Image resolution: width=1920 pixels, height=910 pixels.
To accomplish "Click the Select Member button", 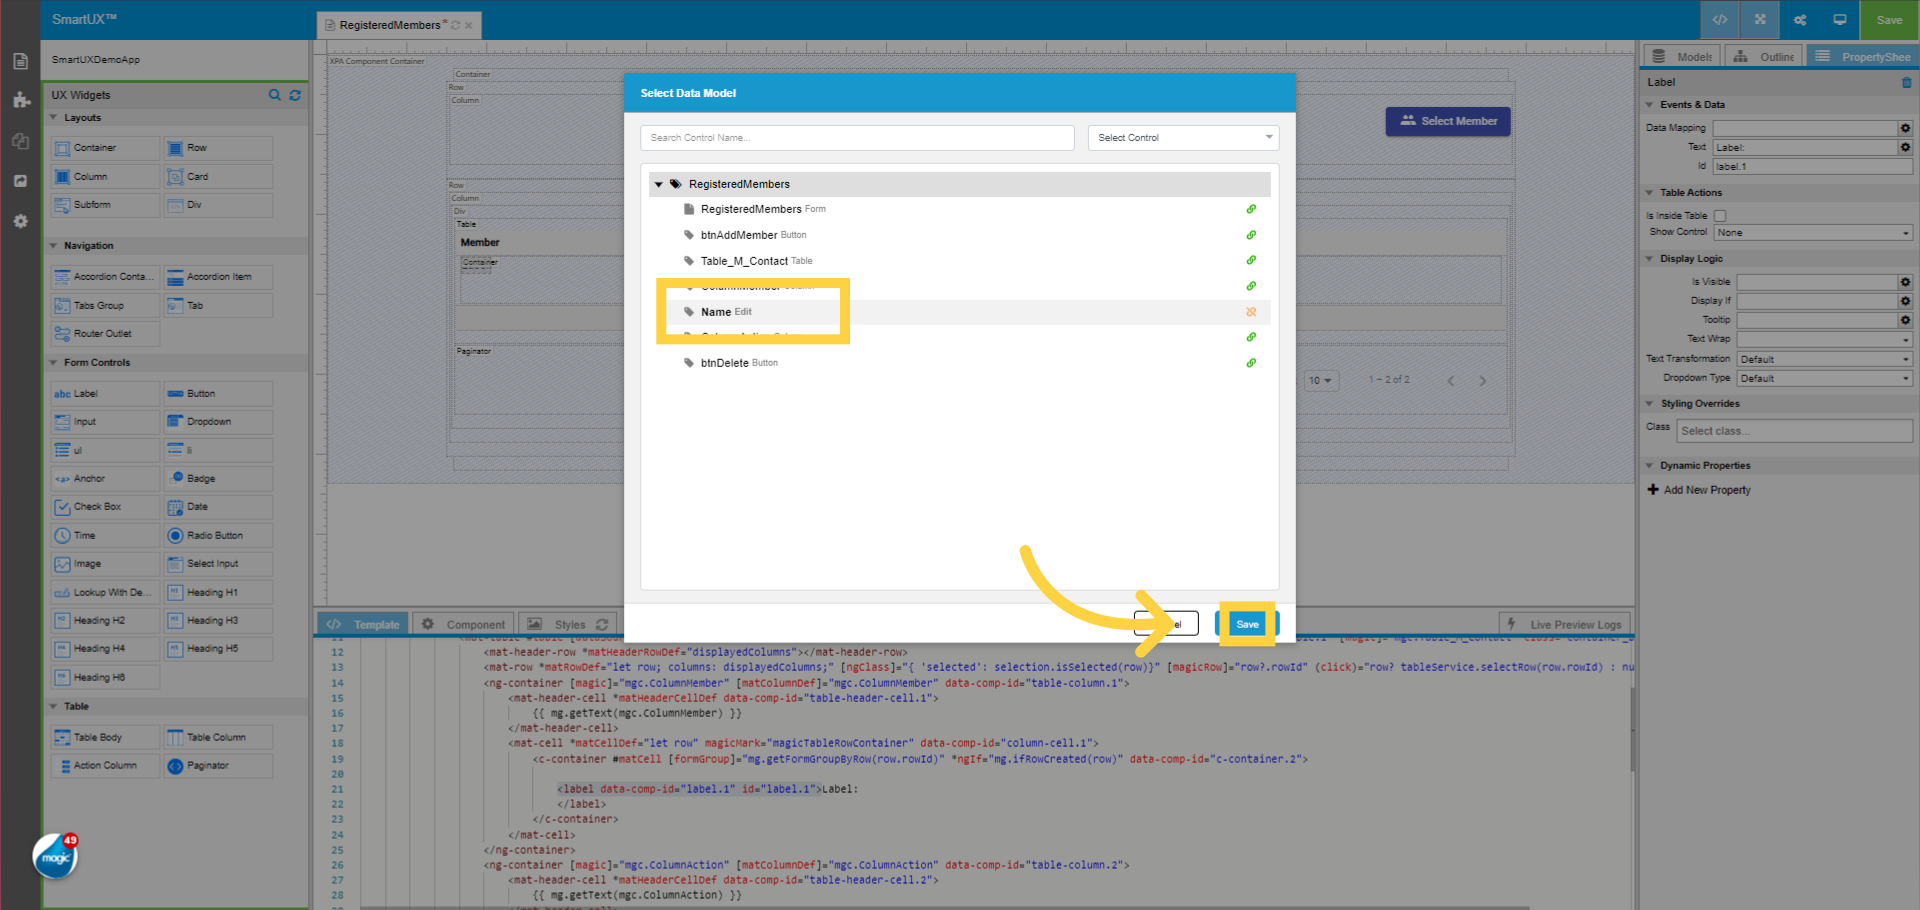I will click(1448, 121).
